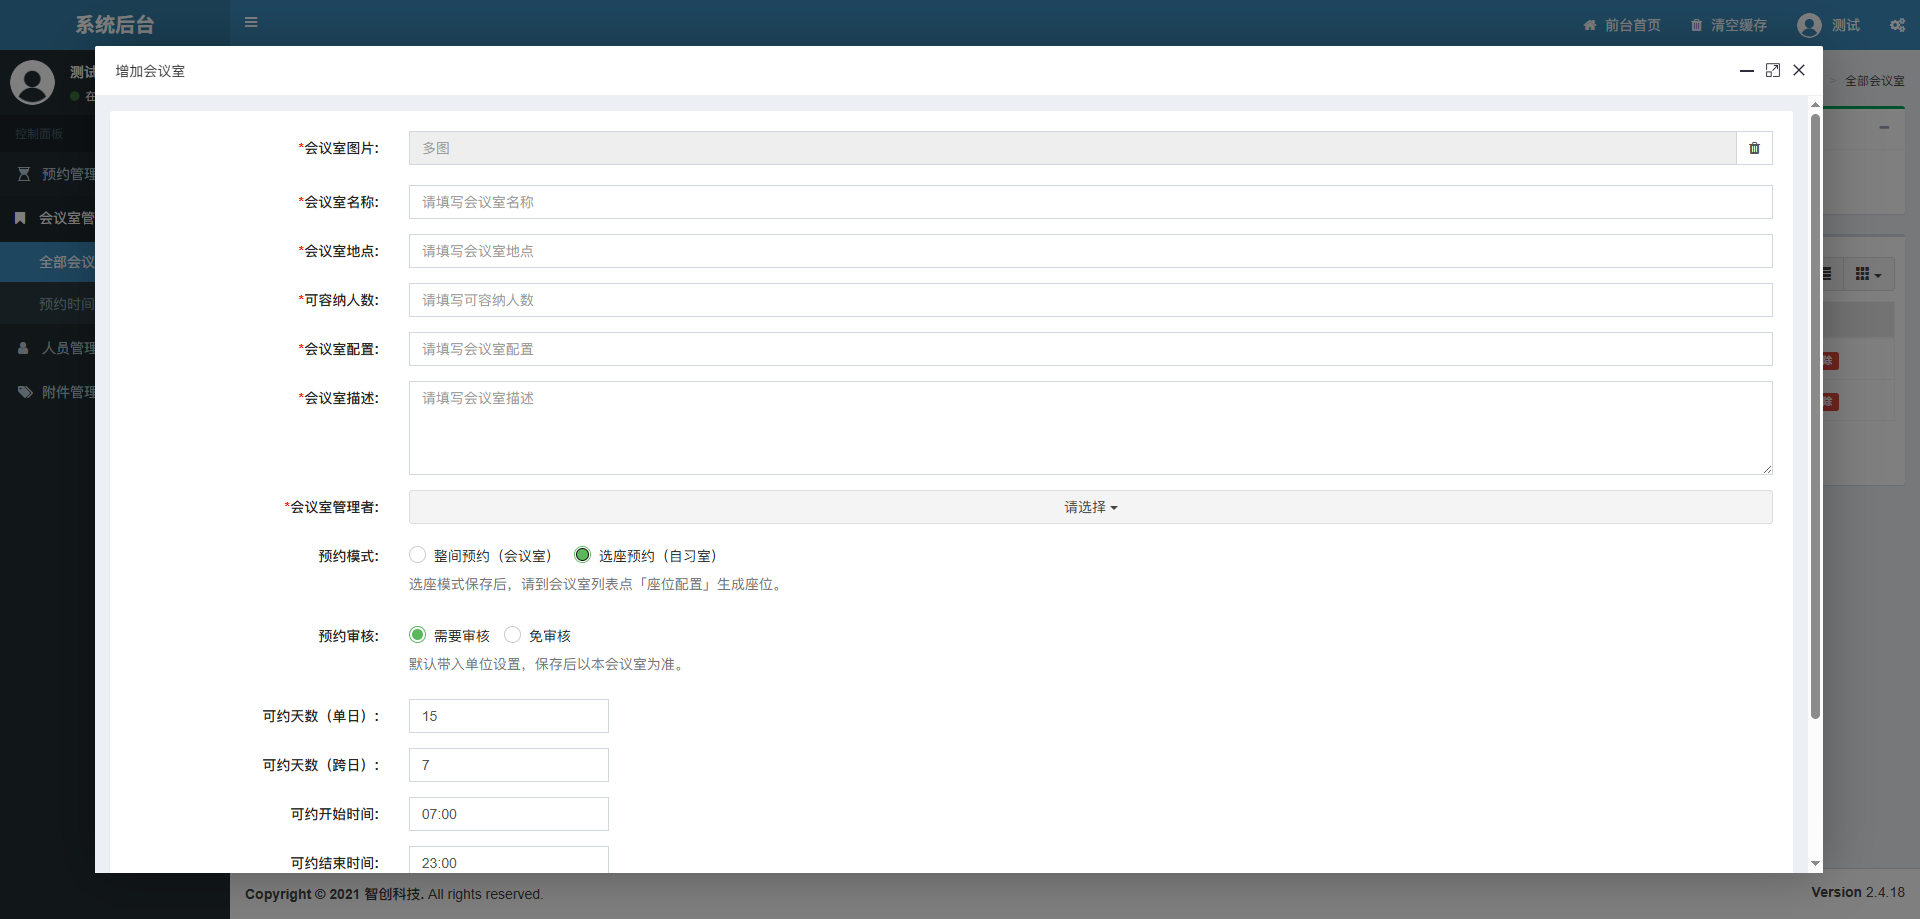Click the 会议室图片 multi-image field
Image resolution: width=1920 pixels, height=919 pixels.
click(x=1072, y=148)
